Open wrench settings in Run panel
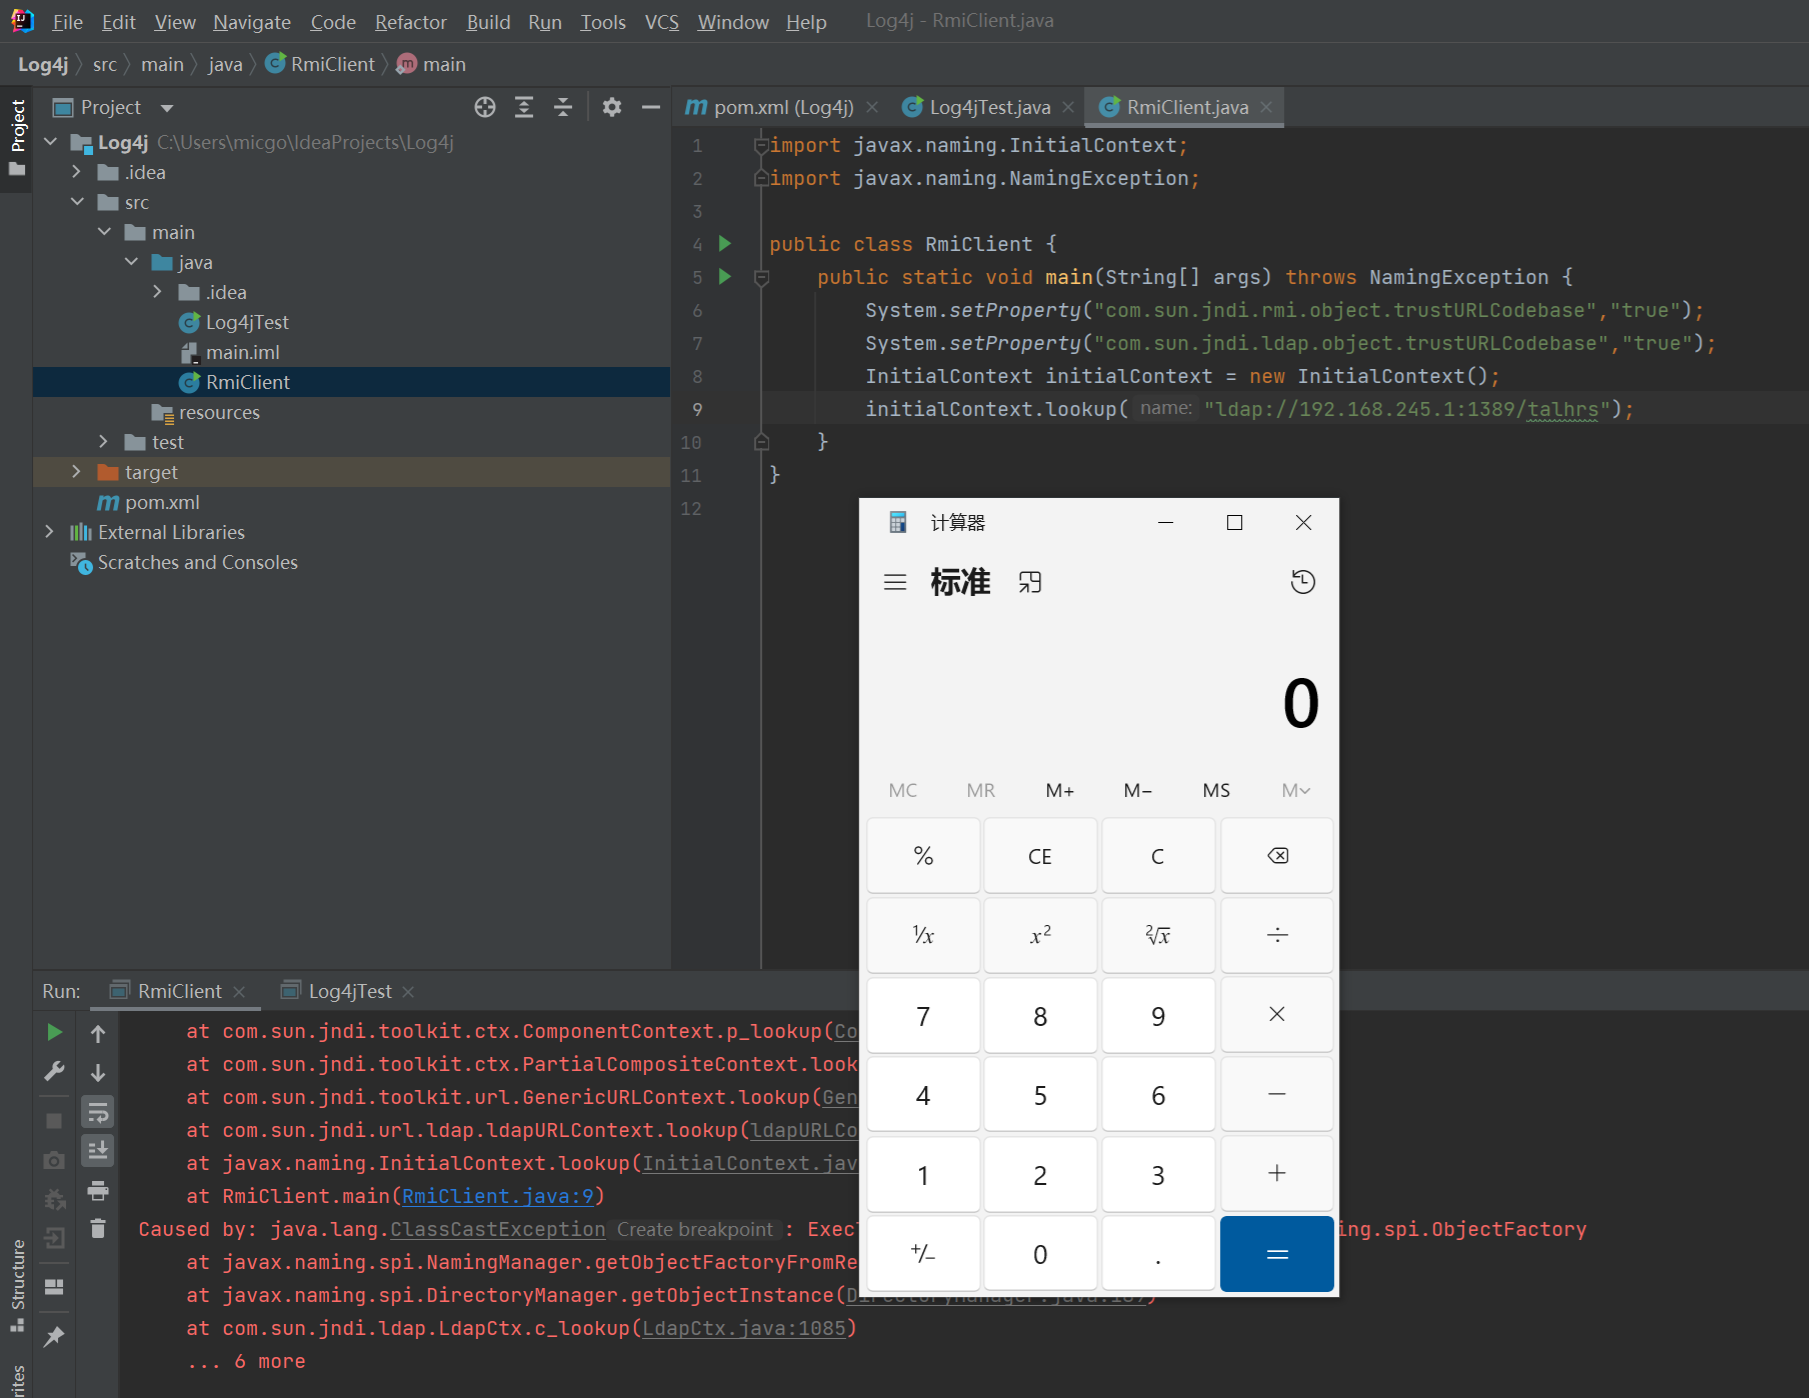Image resolution: width=1809 pixels, height=1398 pixels. tap(54, 1072)
